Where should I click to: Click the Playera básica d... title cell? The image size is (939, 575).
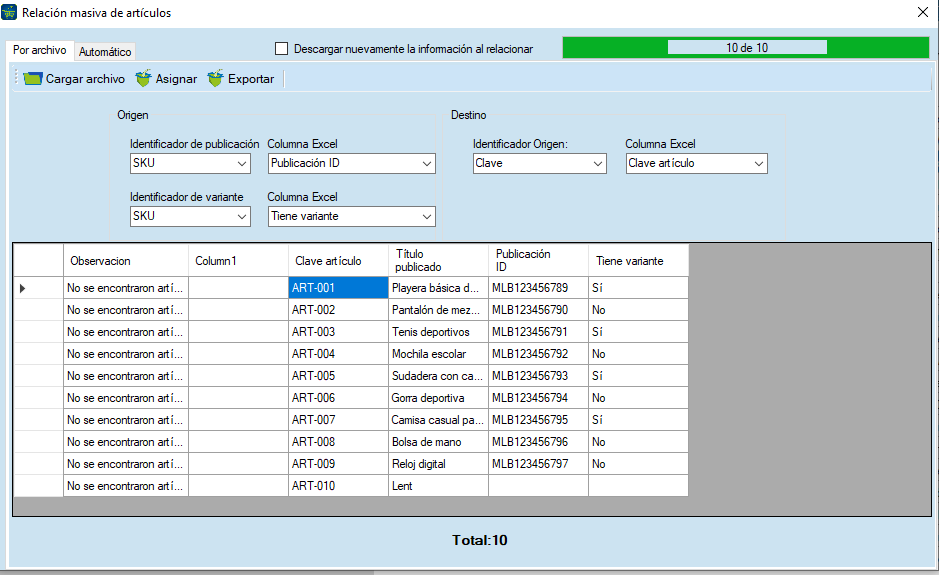point(438,288)
